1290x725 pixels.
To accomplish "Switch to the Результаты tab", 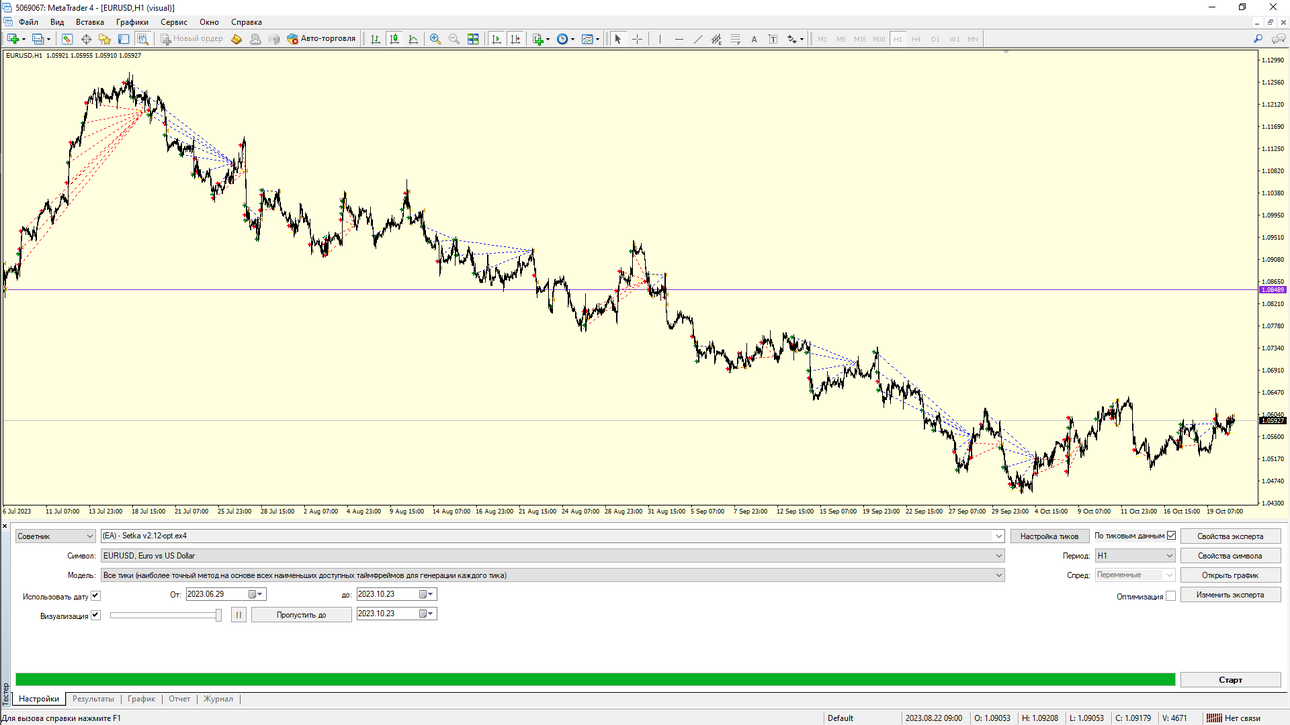I will (x=93, y=699).
